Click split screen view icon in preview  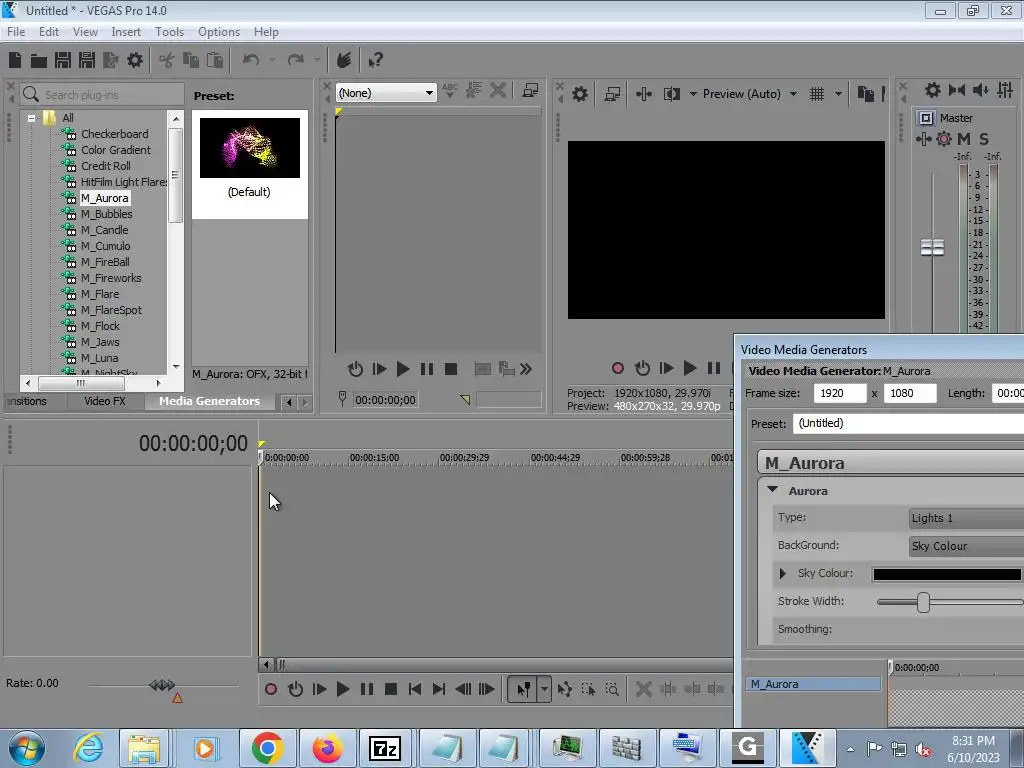[x=671, y=94]
